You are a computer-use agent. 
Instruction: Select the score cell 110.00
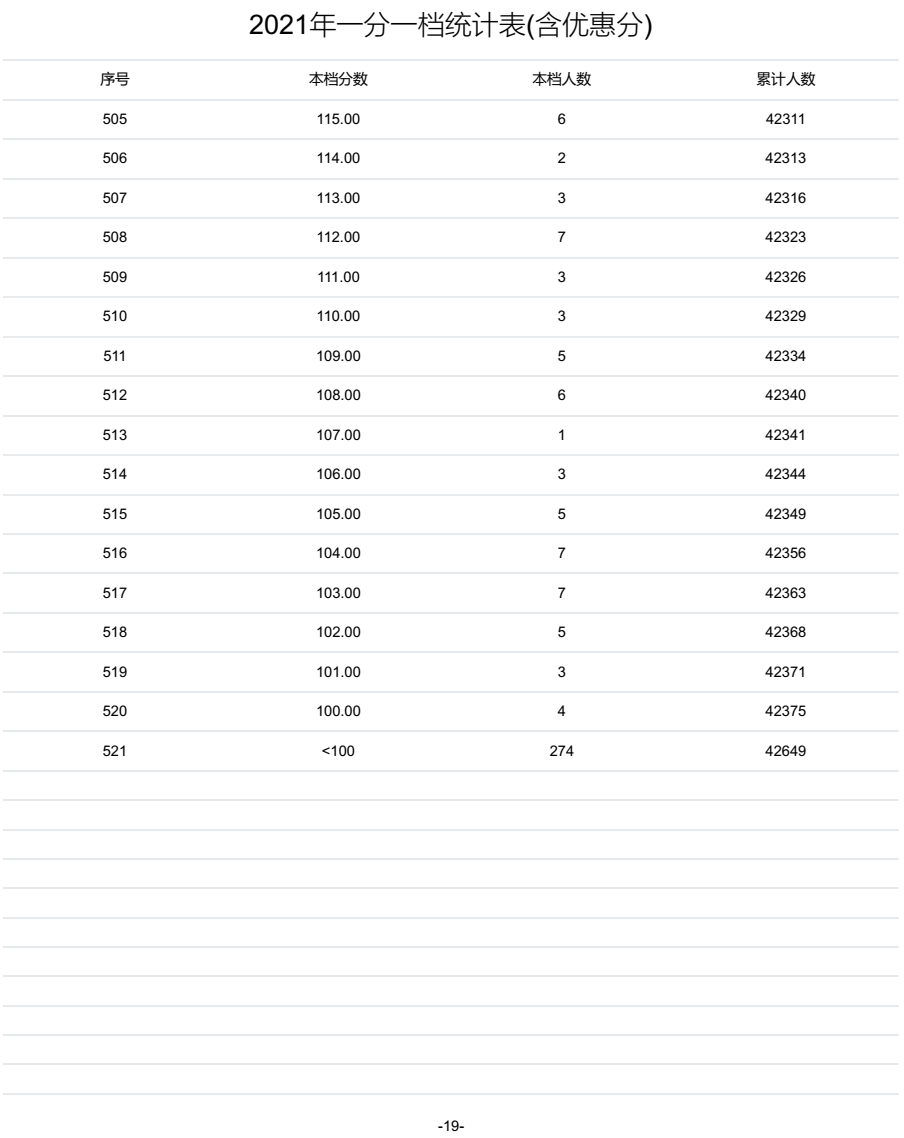(338, 317)
